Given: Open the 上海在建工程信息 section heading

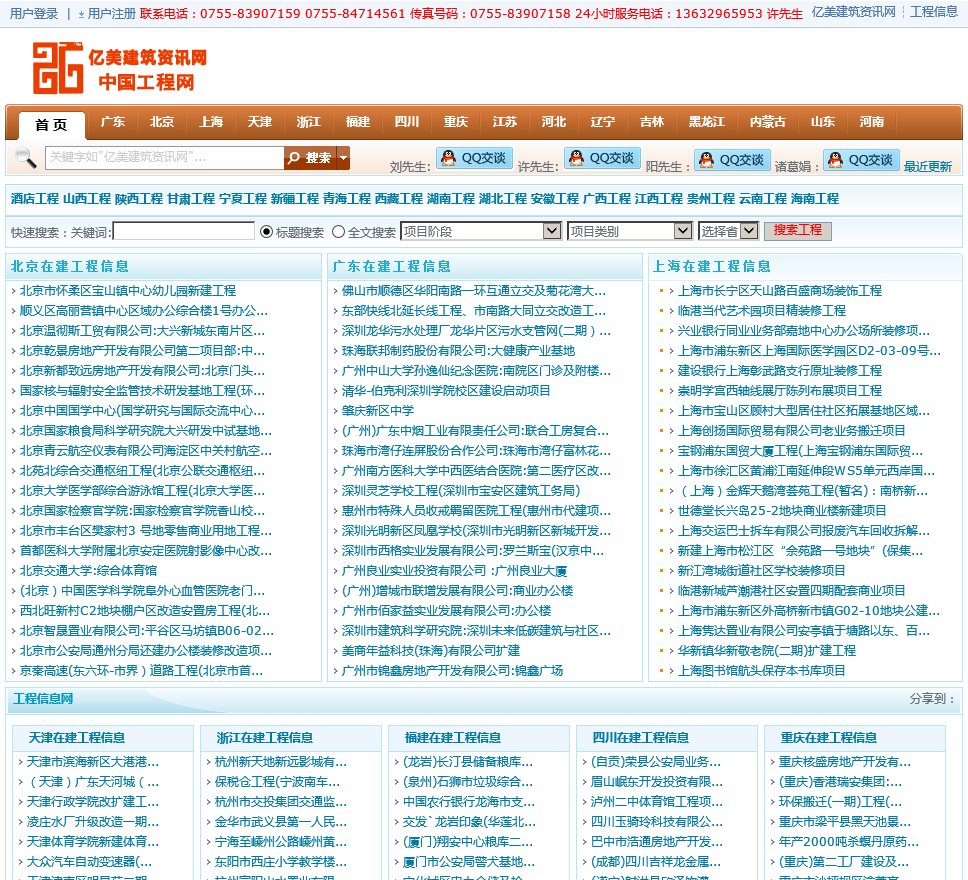Looking at the screenshot, I should (x=712, y=266).
